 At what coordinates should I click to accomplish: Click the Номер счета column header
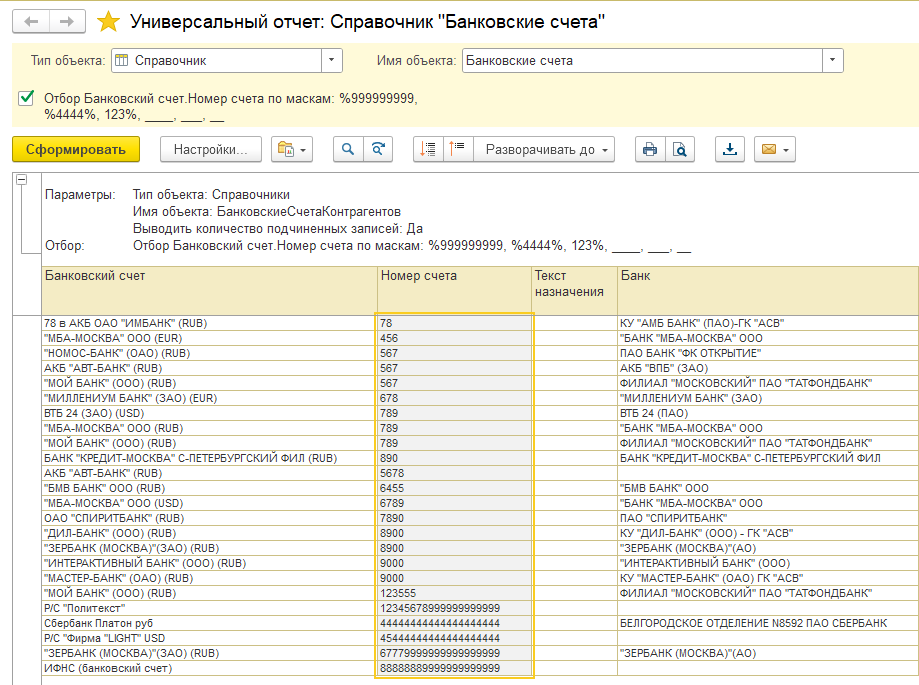point(454,290)
